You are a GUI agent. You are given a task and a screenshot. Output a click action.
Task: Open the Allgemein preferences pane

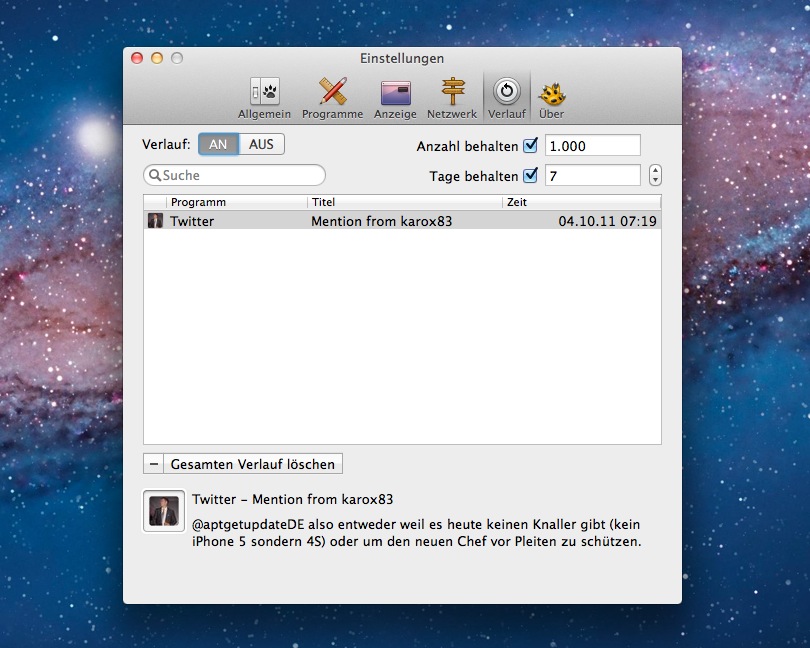(x=264, y=98)
